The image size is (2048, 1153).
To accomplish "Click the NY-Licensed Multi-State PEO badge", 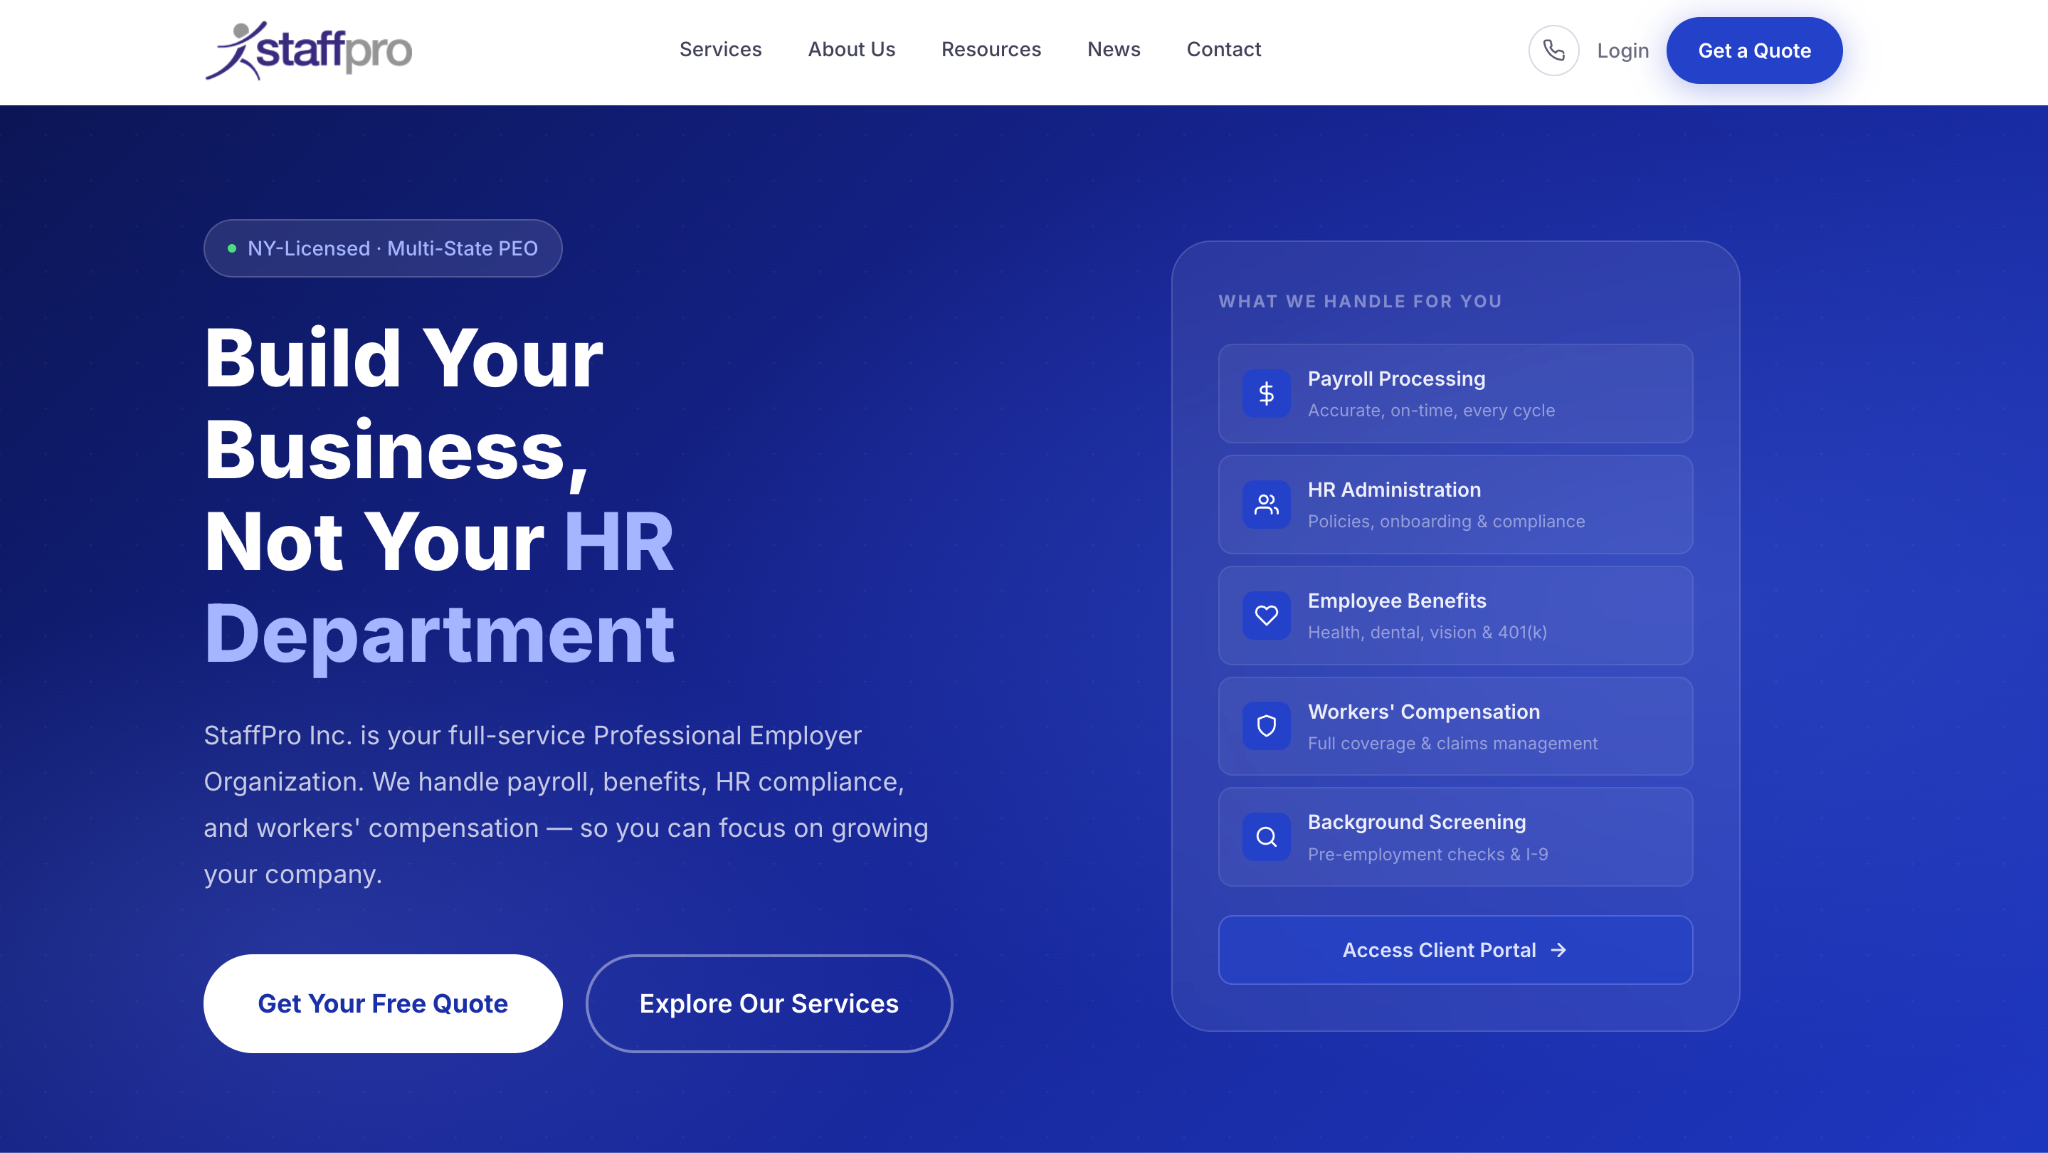I will click(x=383, y=248).
